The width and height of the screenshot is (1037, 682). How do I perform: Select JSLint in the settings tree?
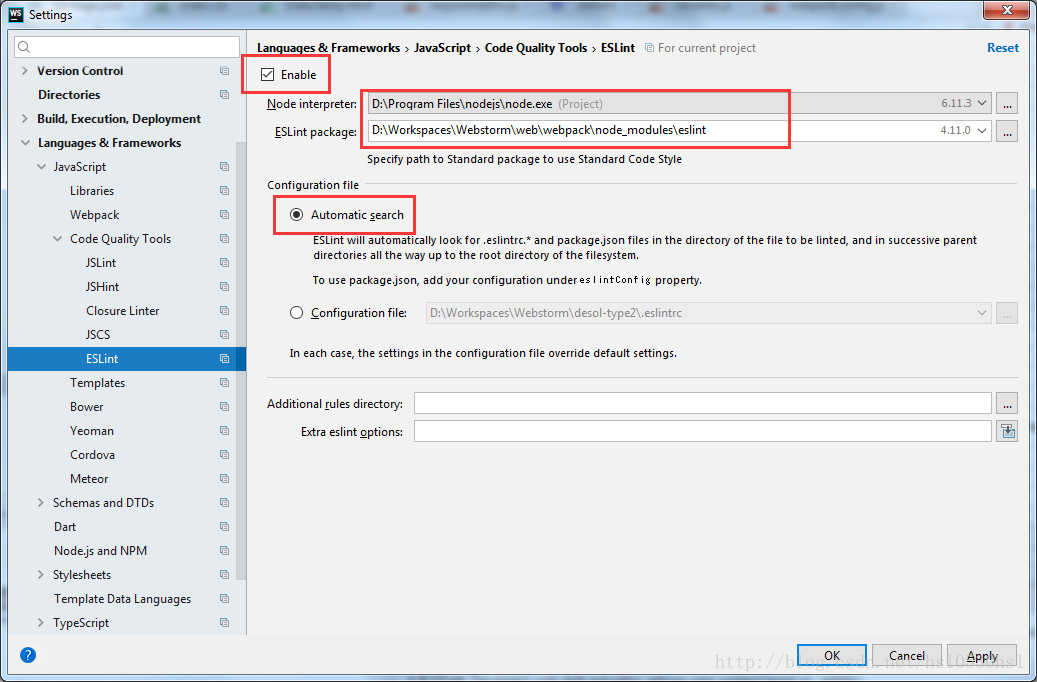tap(101, 263)
